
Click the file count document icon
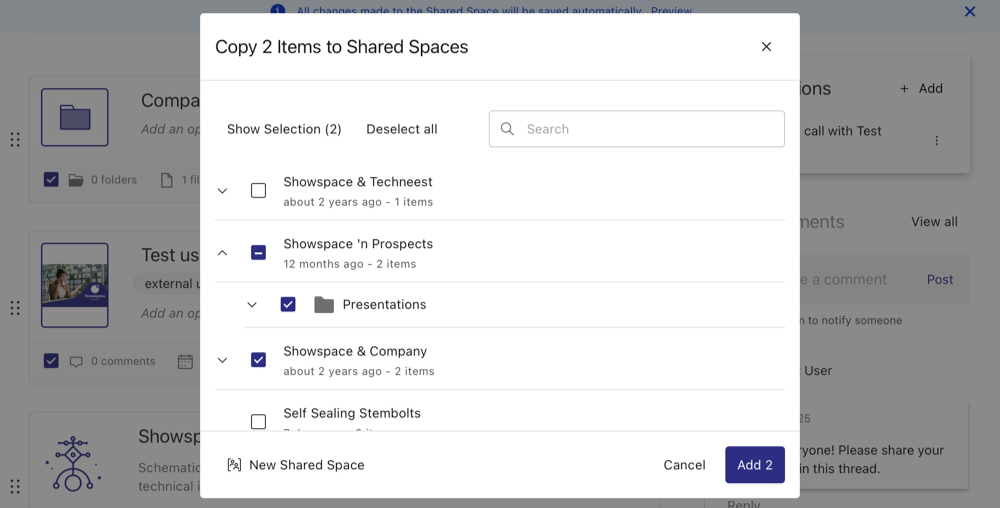(x=166, y=180)
